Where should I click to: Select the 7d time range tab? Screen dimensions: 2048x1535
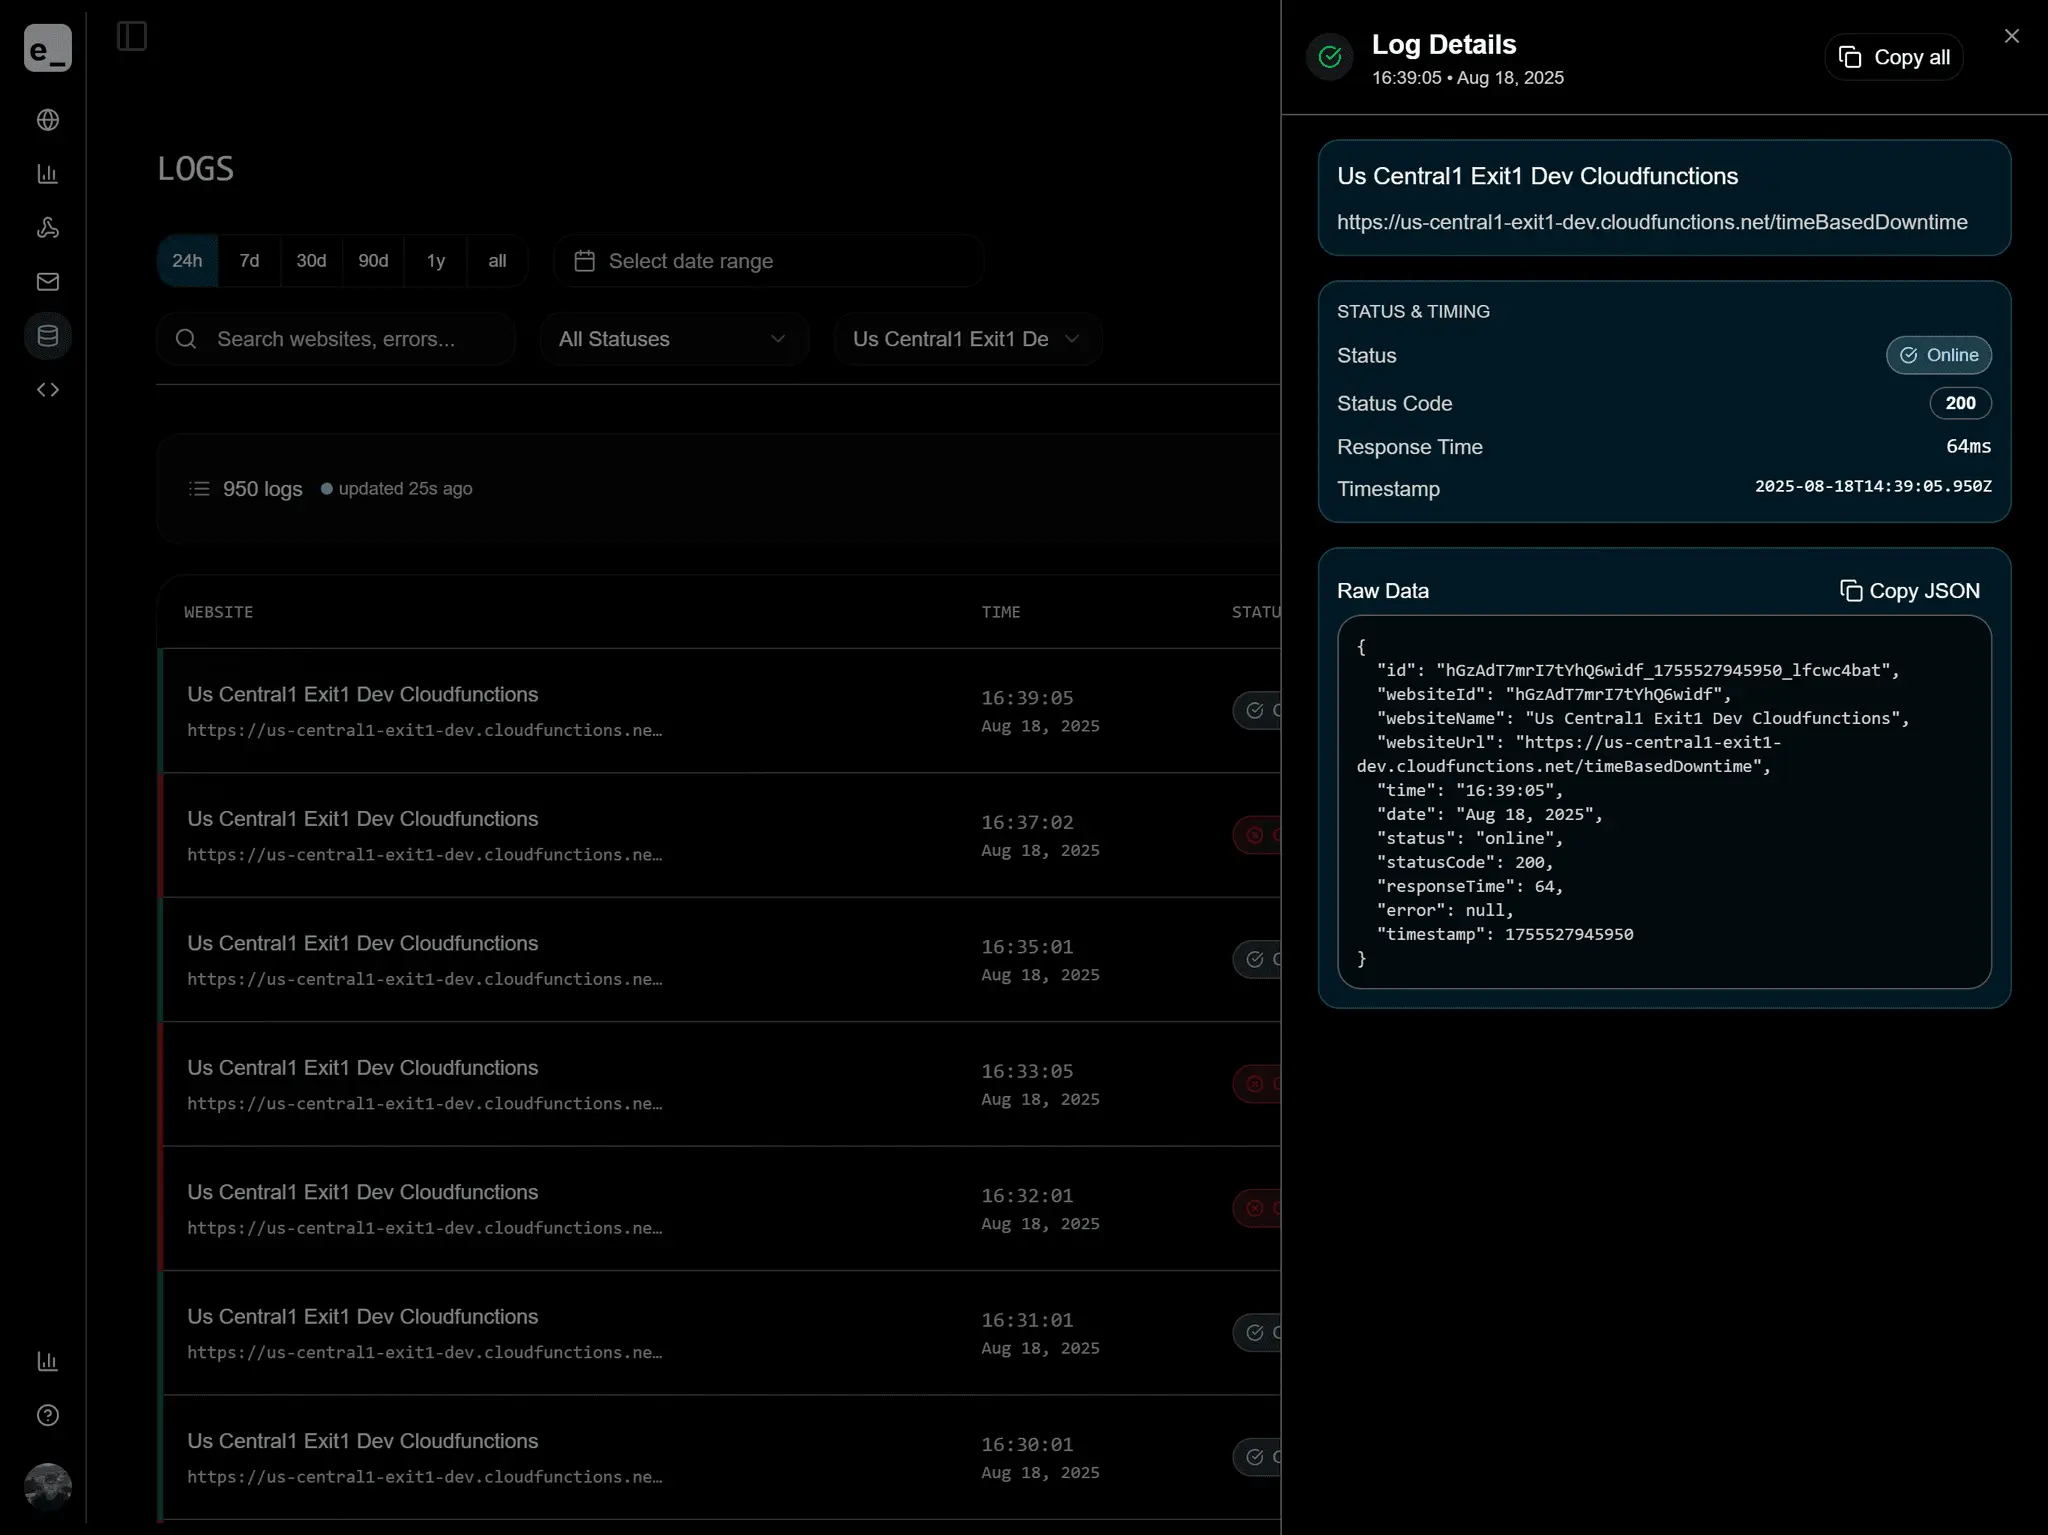[249, 261]
